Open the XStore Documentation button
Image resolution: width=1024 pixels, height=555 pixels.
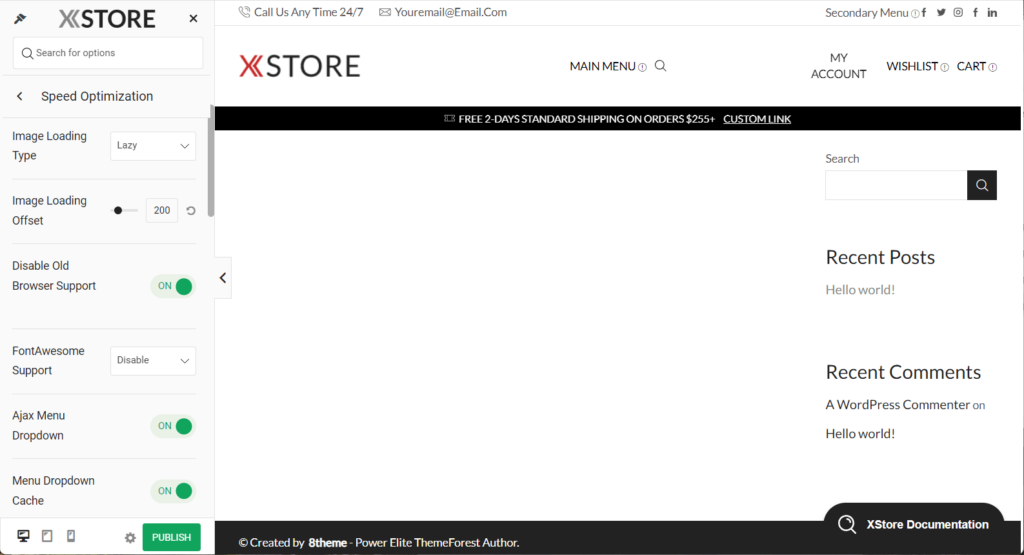point(914,524)
